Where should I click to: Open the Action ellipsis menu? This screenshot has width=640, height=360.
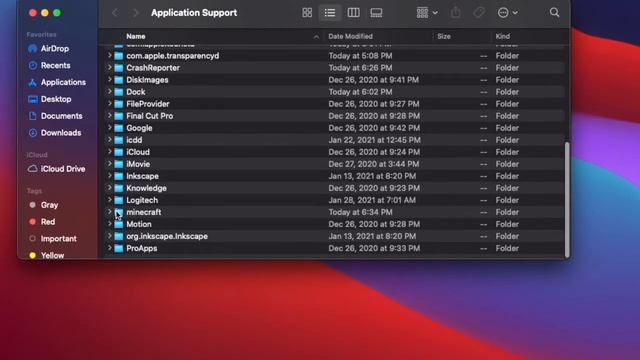click(x=508, y=13)
